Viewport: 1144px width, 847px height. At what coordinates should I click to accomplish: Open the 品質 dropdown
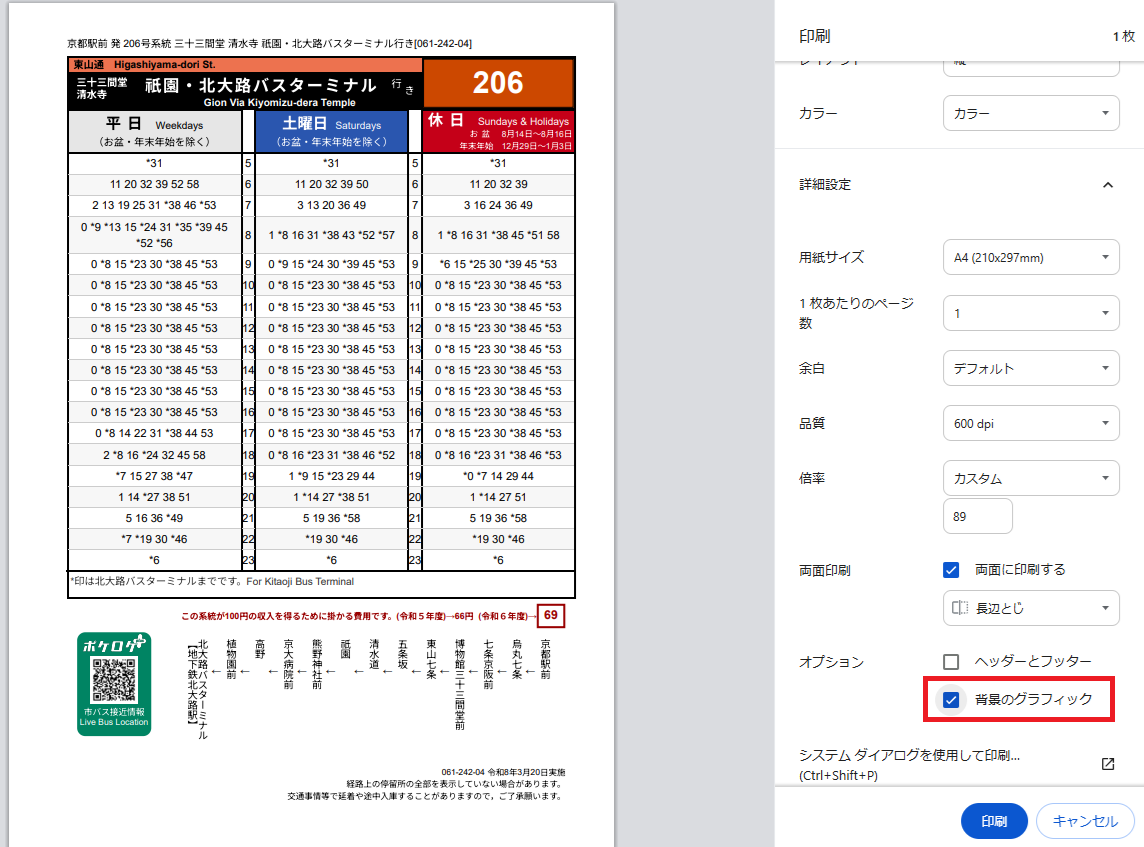click(x=1031, y=423)
